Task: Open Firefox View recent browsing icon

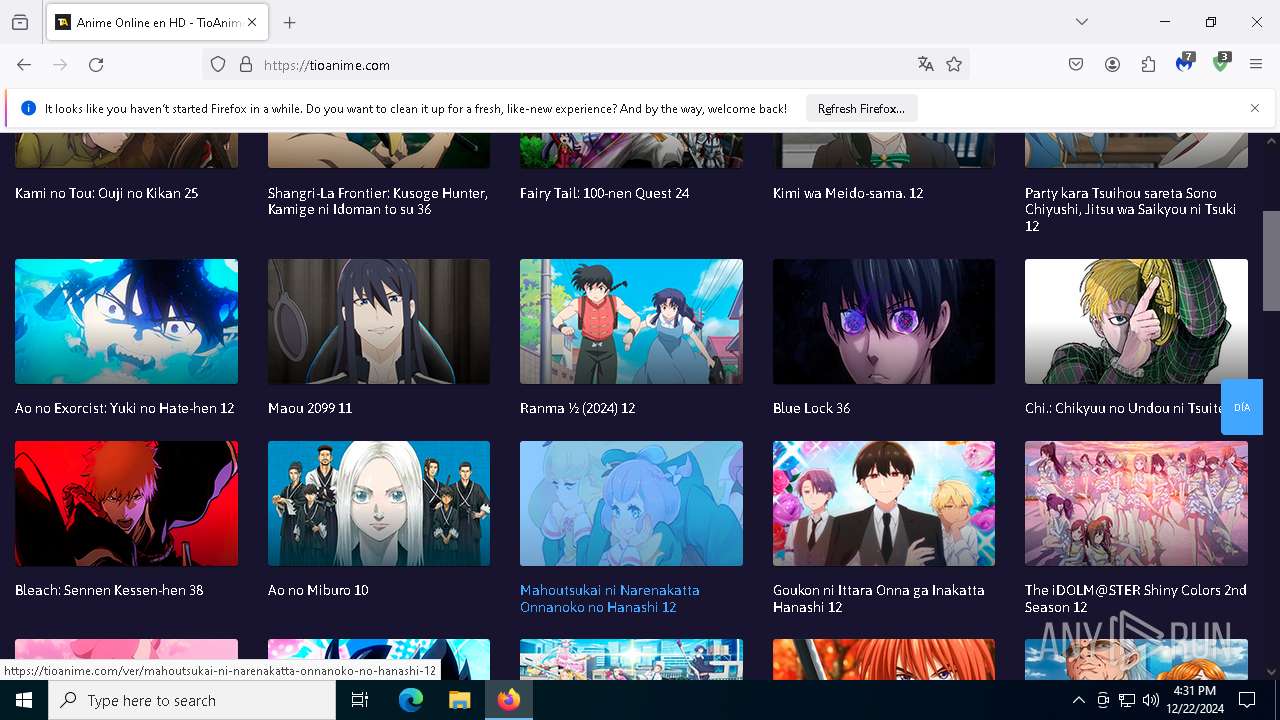Action: (20, 22)
